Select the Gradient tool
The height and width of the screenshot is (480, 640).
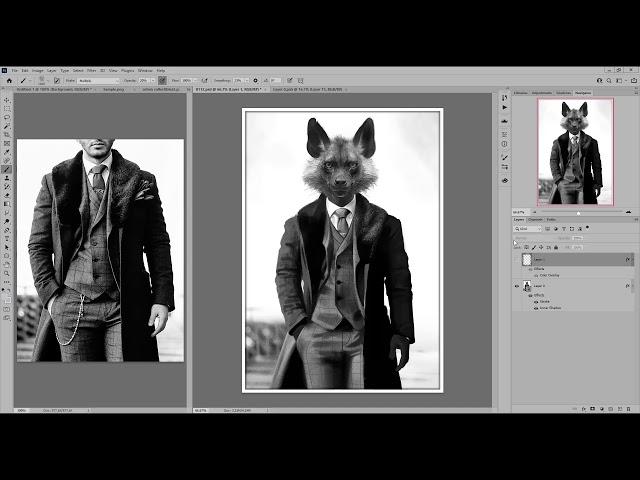pos(7,204)
